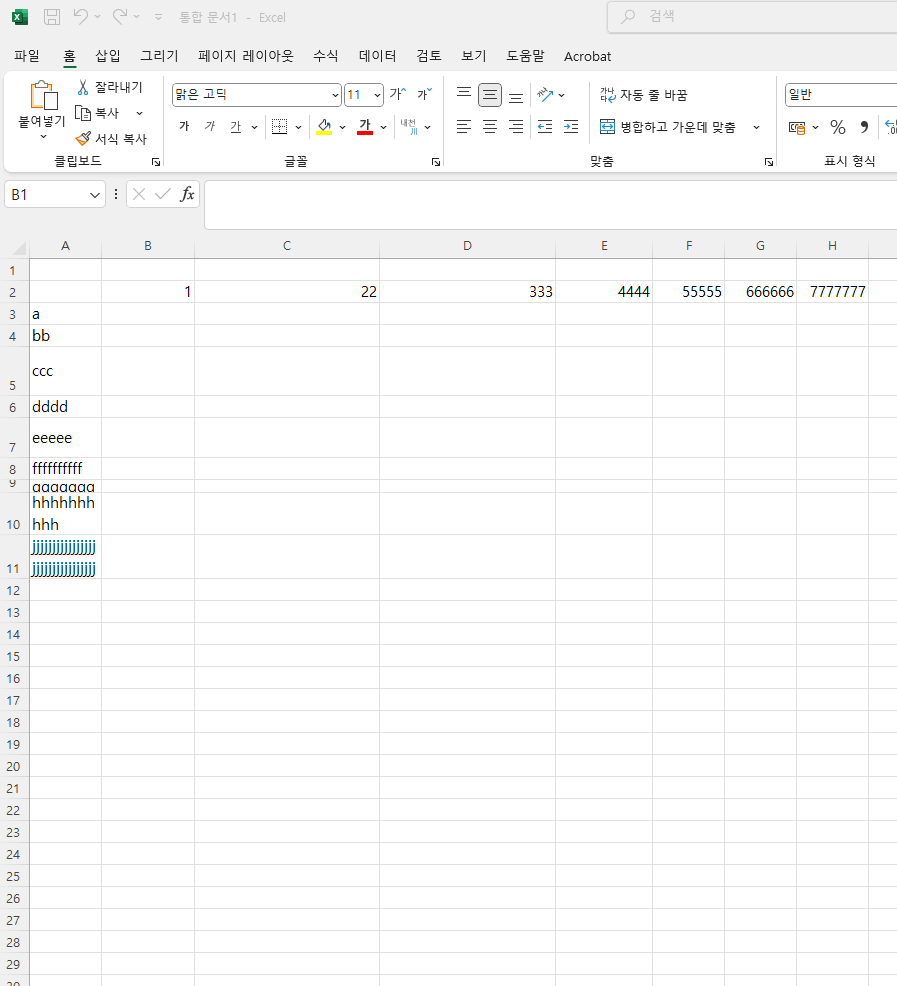This screenshot has width=897, height=986.
Task: Open the font name 맑은 고딕 dropdown
Action: (x=335, y=95)
